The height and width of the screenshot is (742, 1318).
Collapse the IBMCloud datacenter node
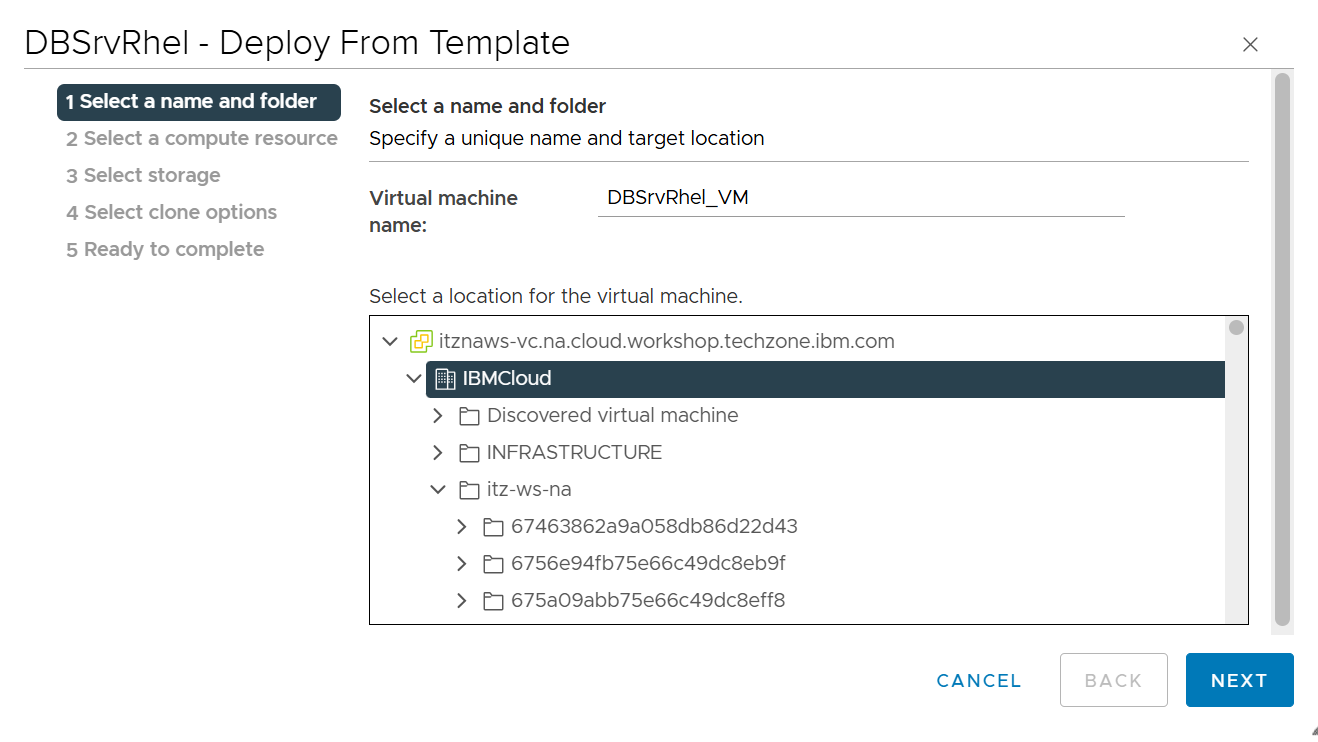pyautogui.click(x=414, y=378)
